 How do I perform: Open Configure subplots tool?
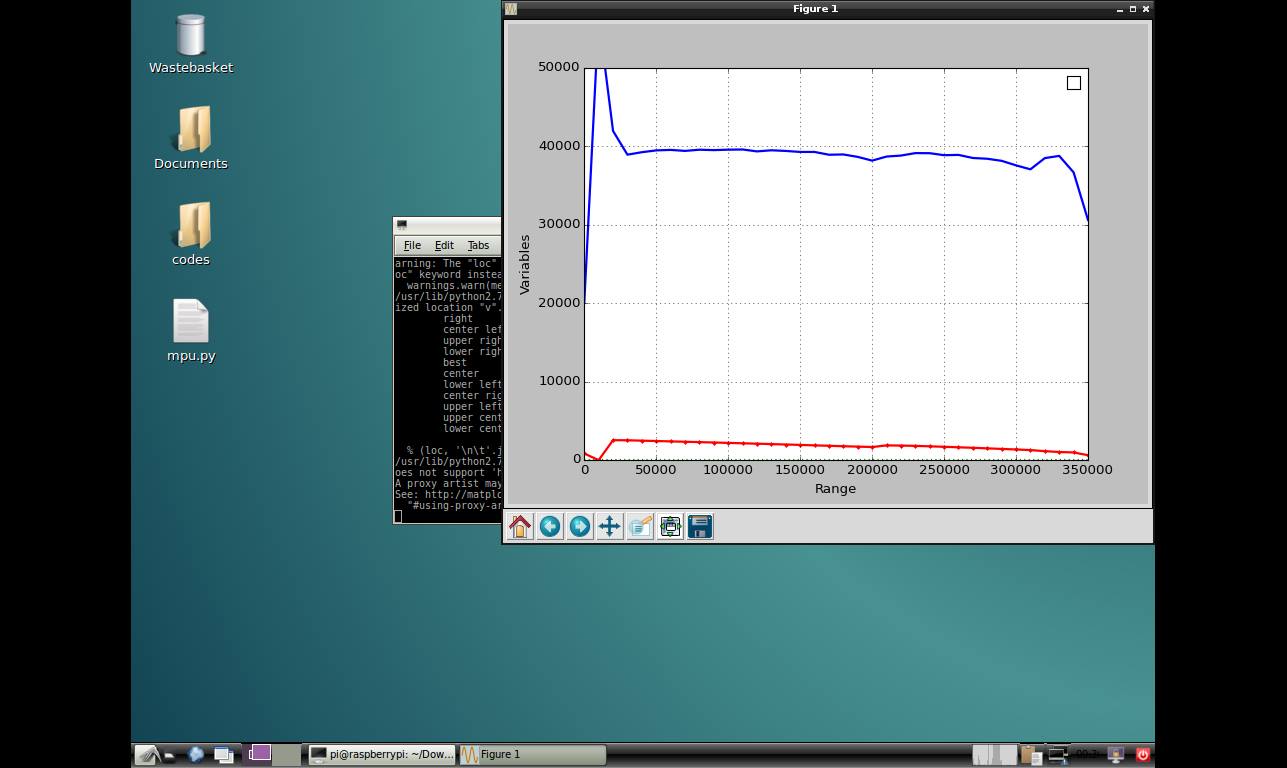[x=670, y=526]
